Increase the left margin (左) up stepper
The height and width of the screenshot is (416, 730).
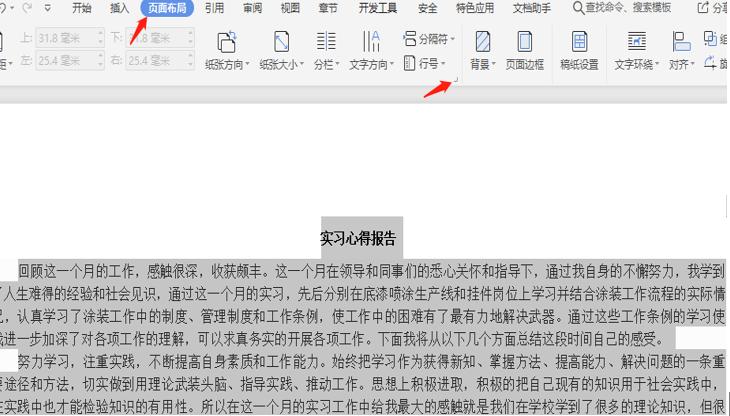(x=101, y=56)
